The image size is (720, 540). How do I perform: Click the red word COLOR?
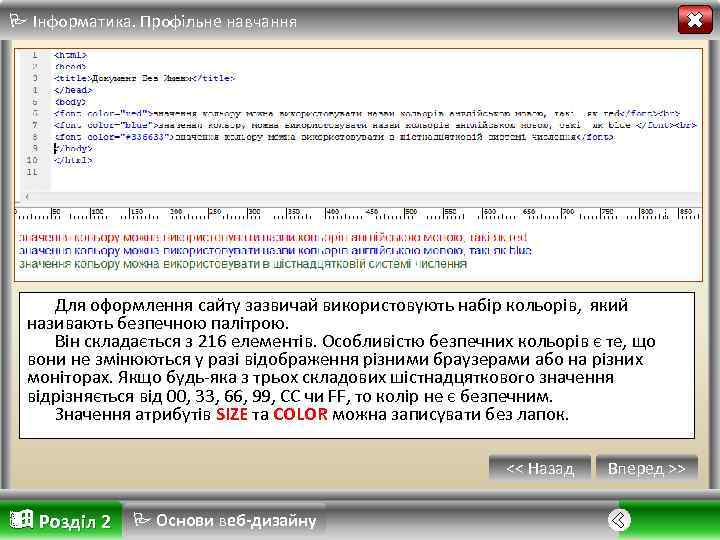pyautogui.click(x=300, y=414)
